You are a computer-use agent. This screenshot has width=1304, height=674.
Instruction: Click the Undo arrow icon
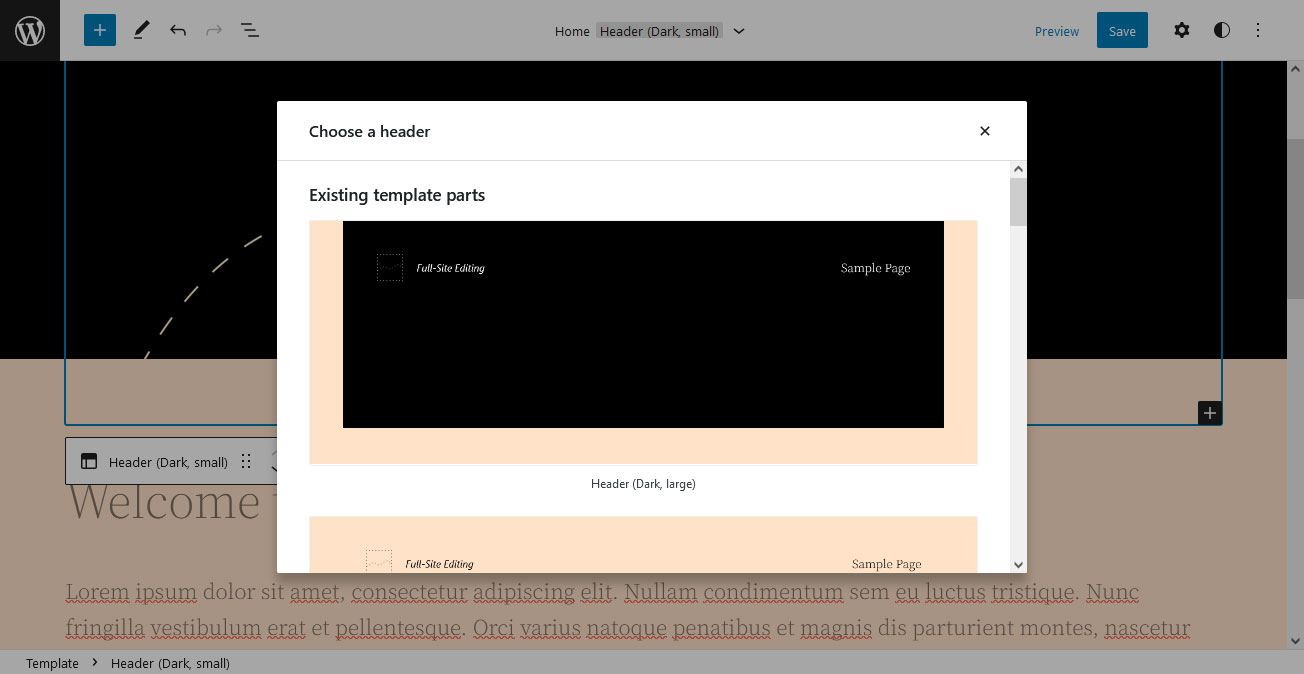[x=177, y=30]
